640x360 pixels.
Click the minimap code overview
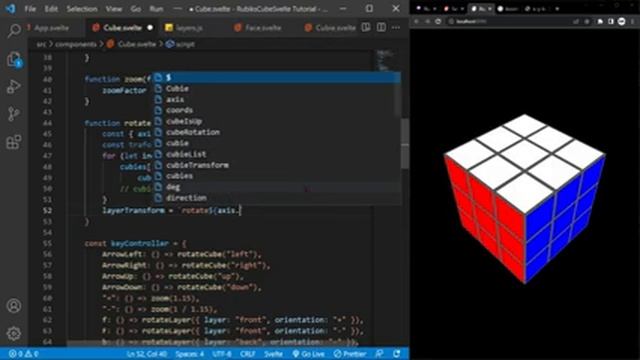pos(385,60)
